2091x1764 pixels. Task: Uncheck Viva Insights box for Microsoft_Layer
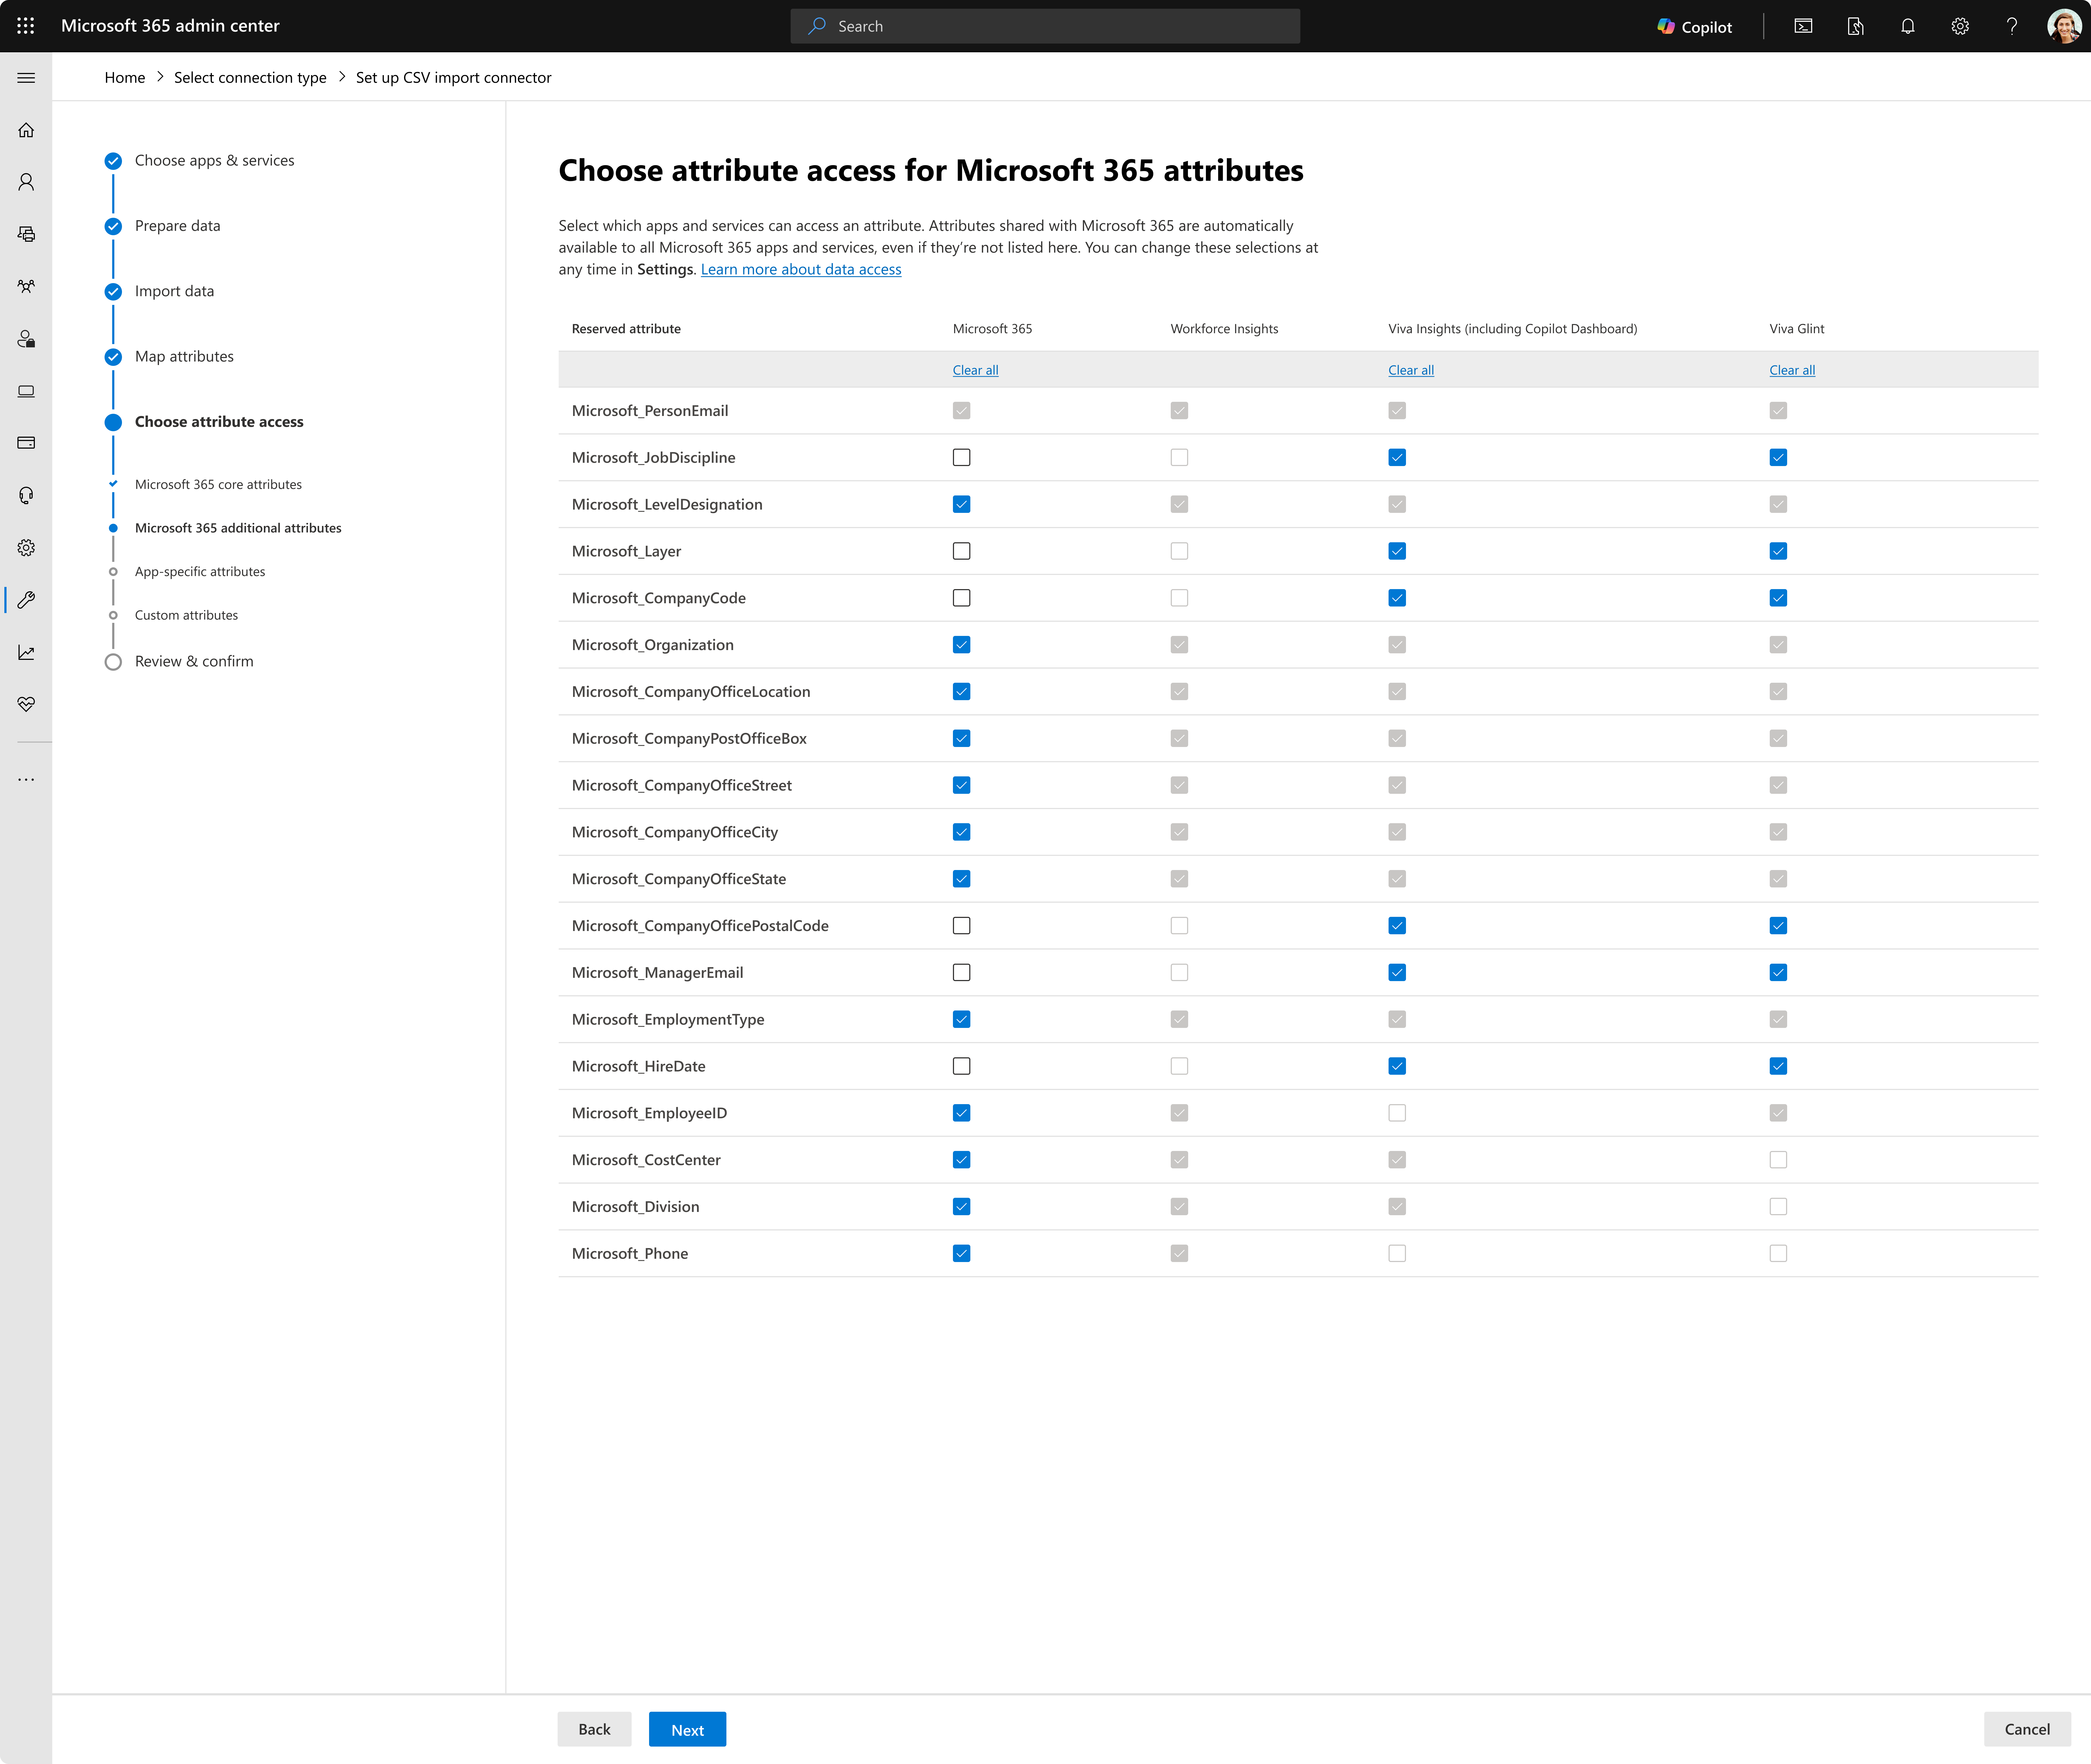coord(1397,551)
